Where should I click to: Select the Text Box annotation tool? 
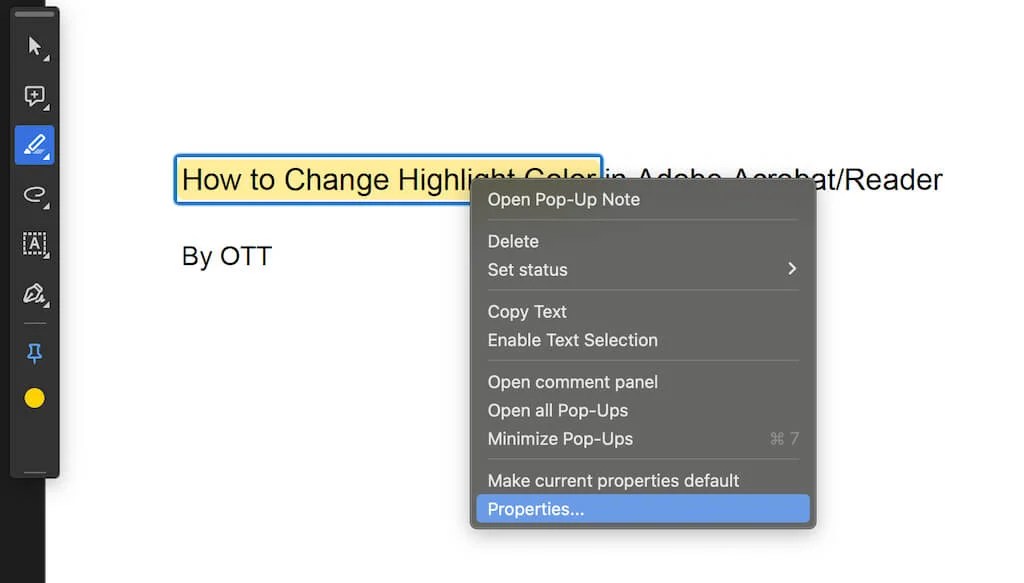tap(35, 245)
